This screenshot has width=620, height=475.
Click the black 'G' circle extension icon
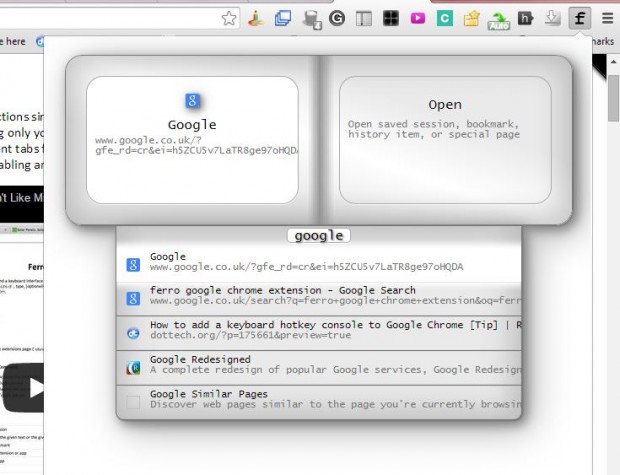click(x=337, y=18)
